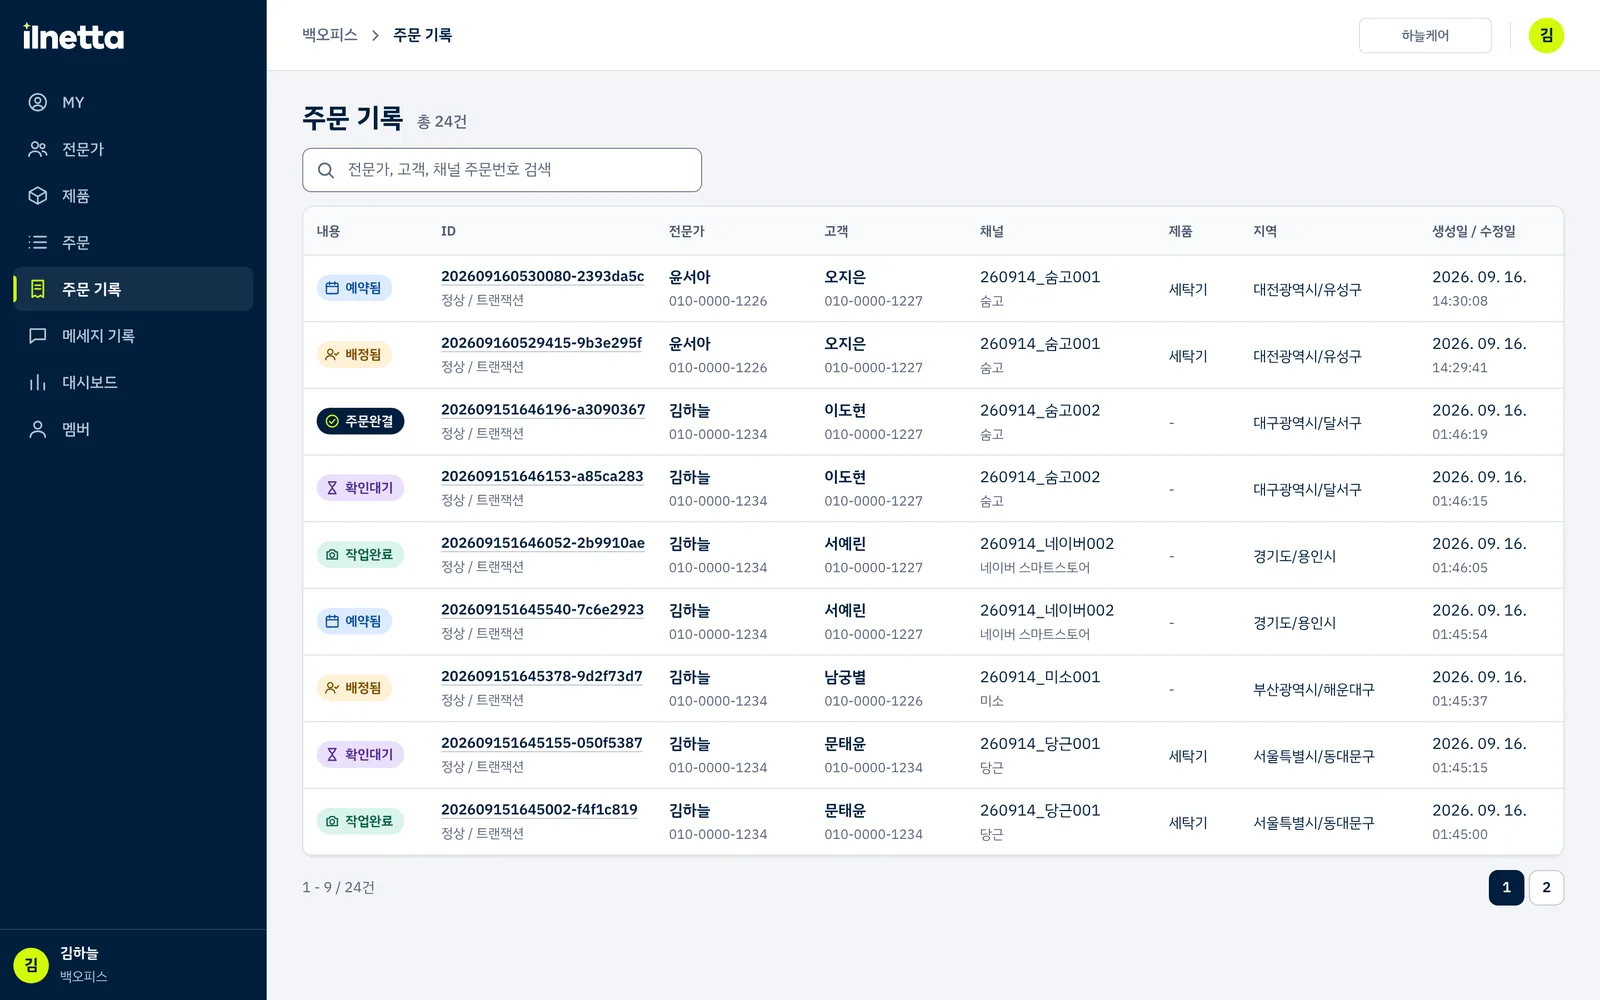Click 확인대기 badge for order a85ca283
1600x1000 pixels.
coord(360,488)
